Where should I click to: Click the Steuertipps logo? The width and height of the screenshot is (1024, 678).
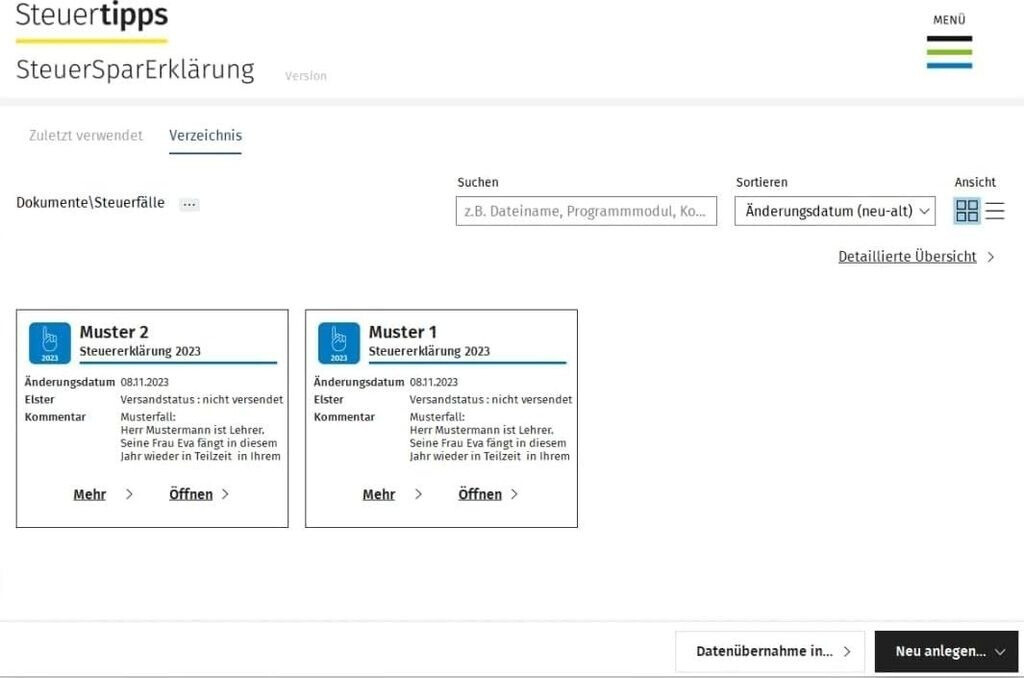tap(92, 19)
